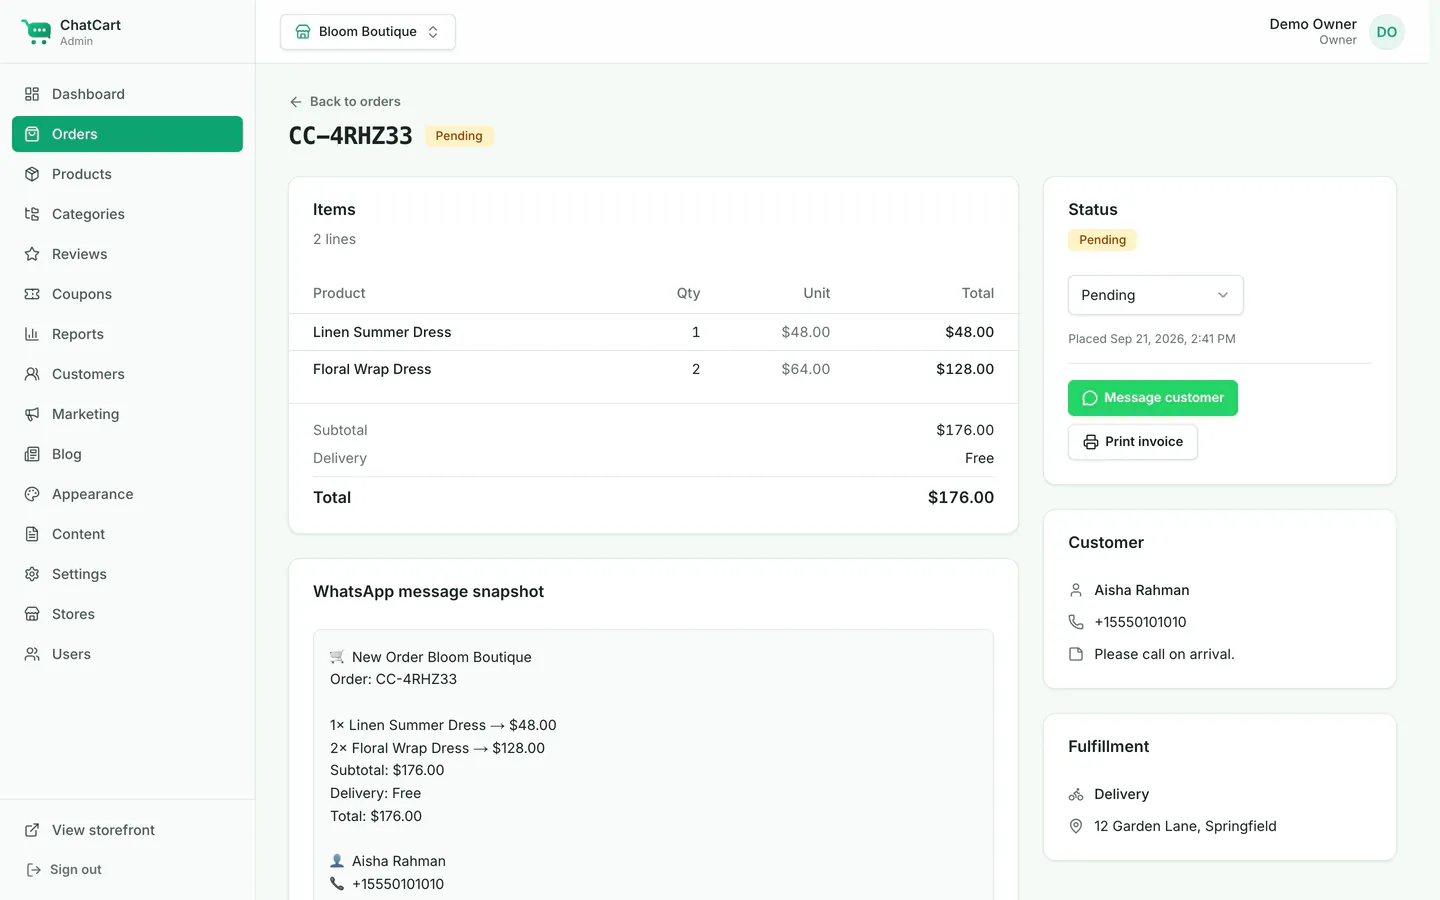Click the Reports bar chart icon
Image resolution: width=1440 pixels, height=900 pixels.
point(32,334)
